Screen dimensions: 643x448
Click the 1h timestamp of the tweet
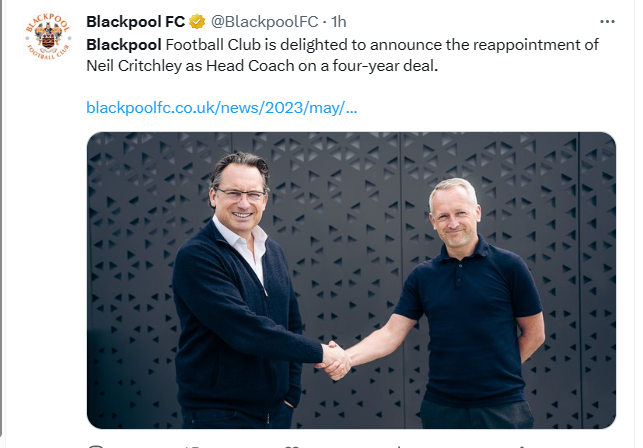tap(339, 22)
